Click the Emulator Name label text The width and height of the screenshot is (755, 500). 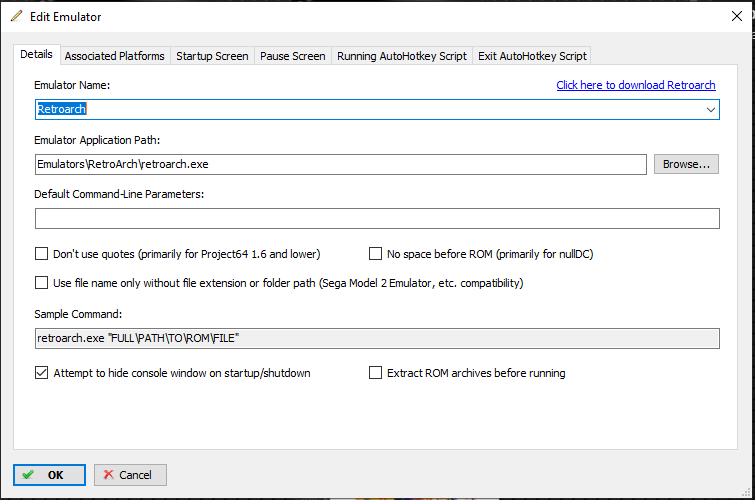click(72, 85)
